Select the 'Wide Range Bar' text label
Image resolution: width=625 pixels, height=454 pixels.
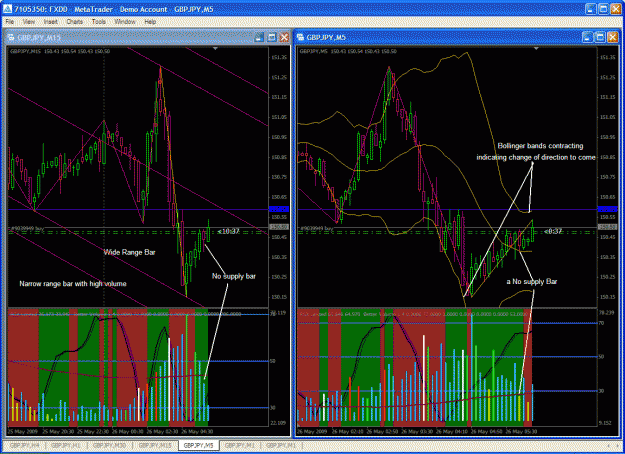(129, 252)
